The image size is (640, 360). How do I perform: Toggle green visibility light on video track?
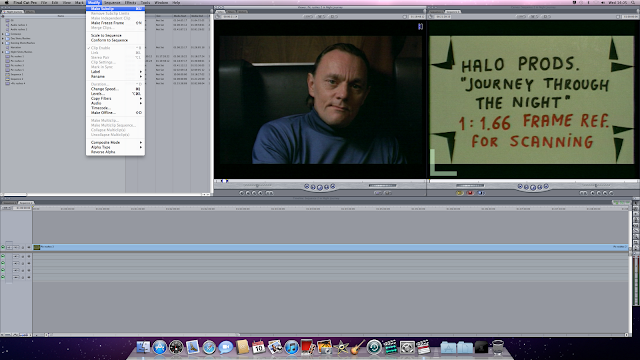click(x=3, y=247)
